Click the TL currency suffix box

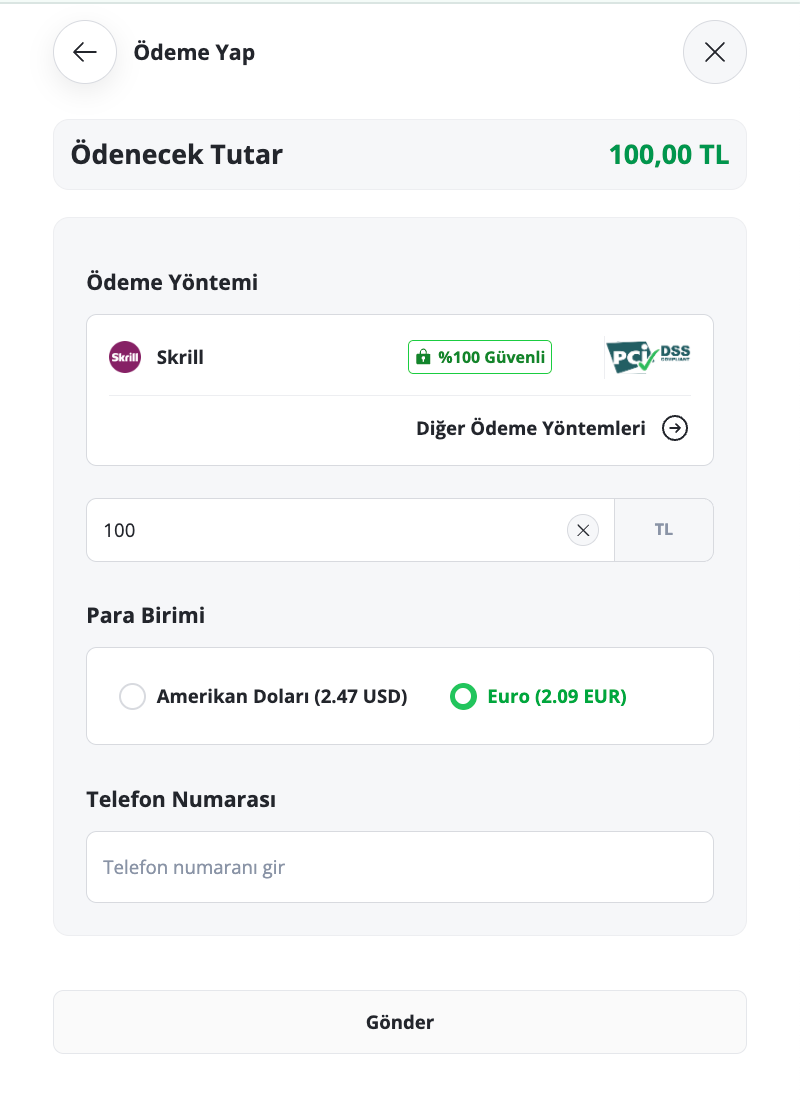click(664, 530)
